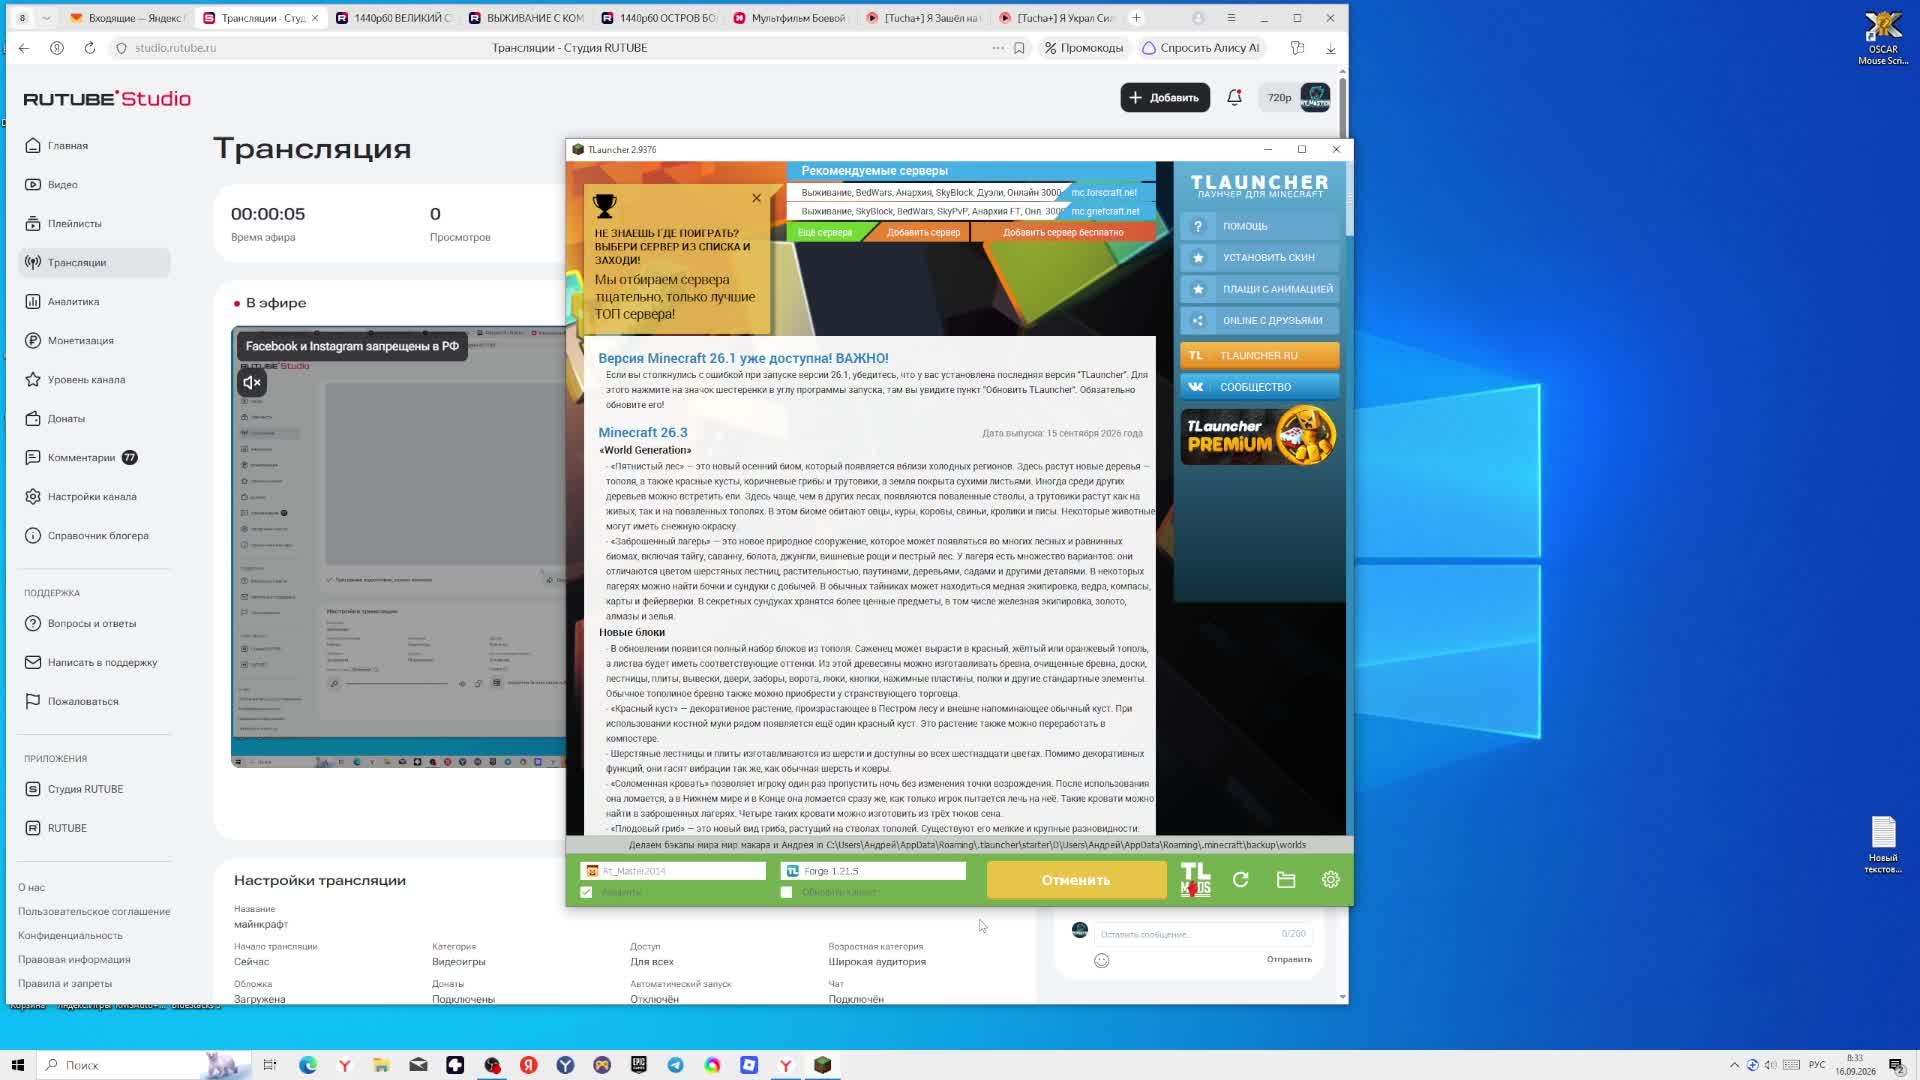Open TLauncher settings gear icon
This screenshot has width=1920, height=1080.
1330,880
